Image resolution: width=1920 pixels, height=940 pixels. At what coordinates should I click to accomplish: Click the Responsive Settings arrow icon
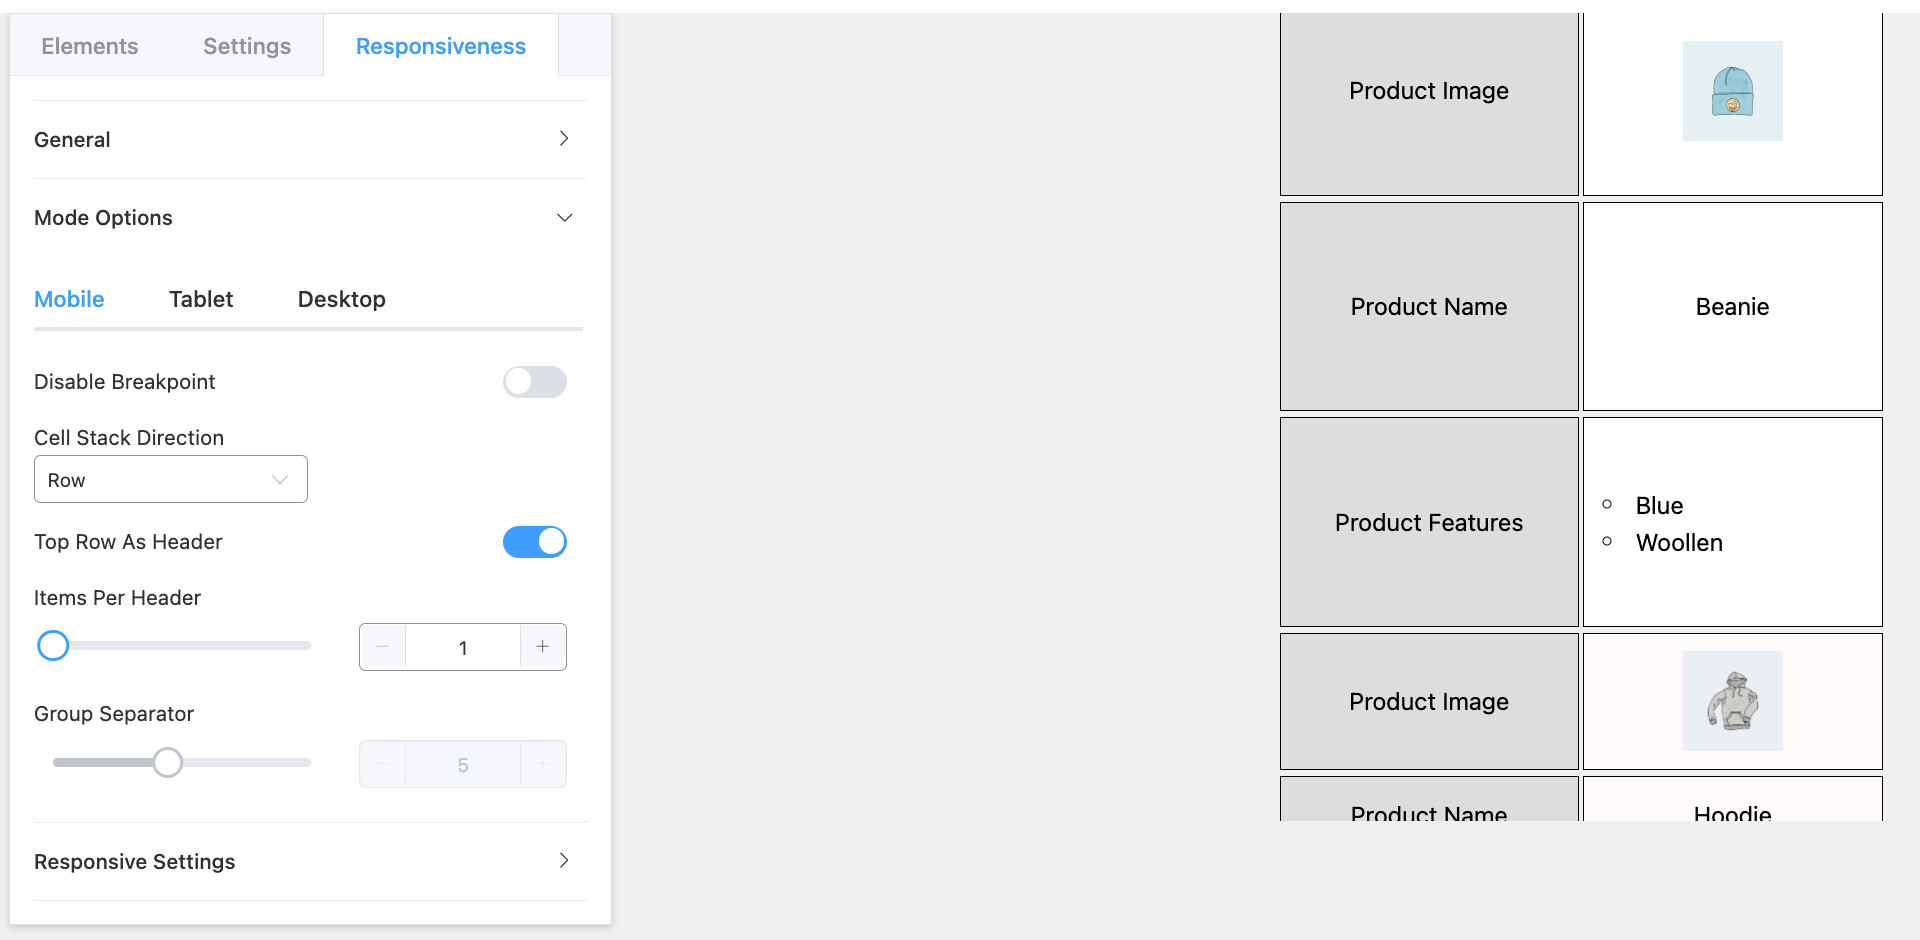click(x=564, y=860)
